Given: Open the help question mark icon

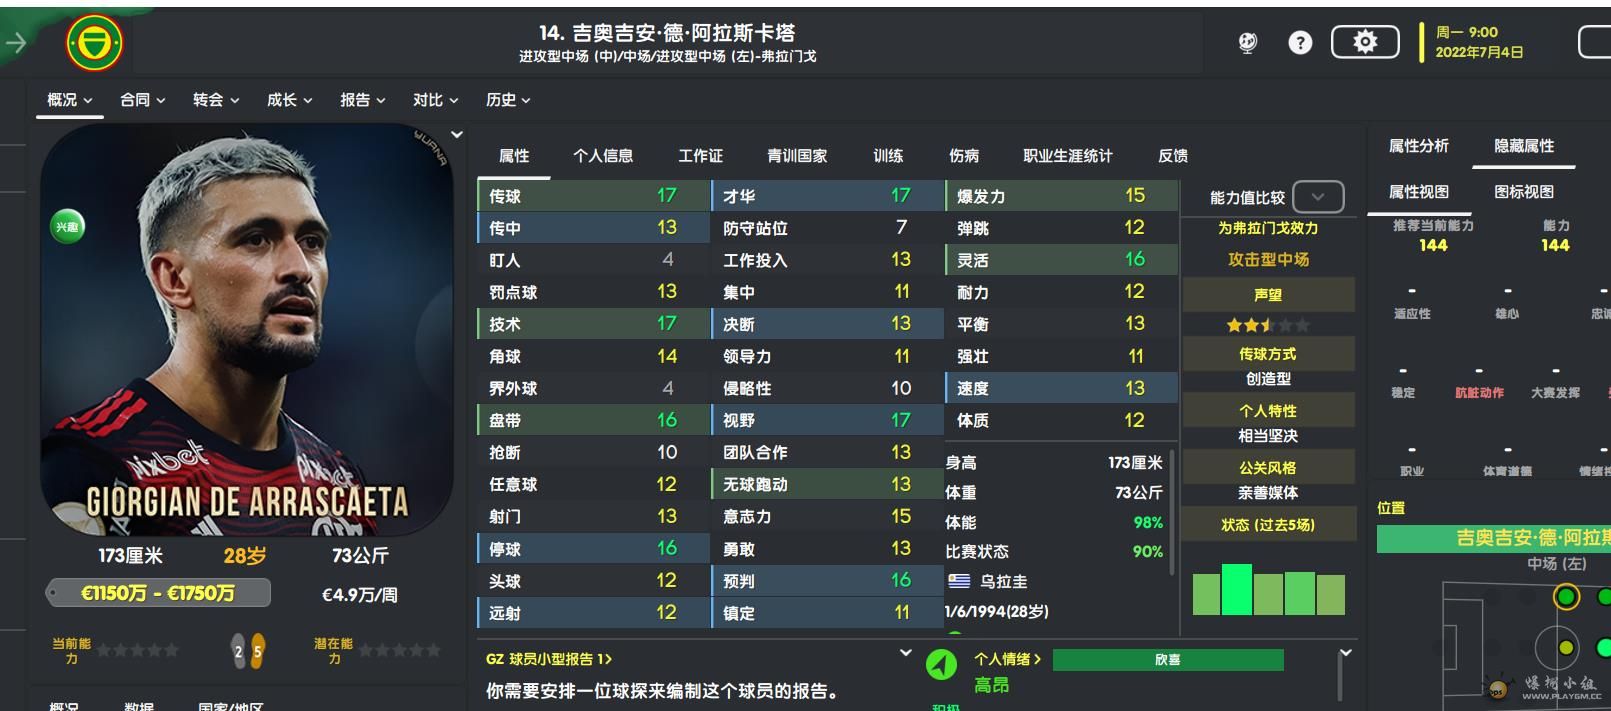Looking at the screenshot, I should pyautogui.click(x=1300, y=42).
